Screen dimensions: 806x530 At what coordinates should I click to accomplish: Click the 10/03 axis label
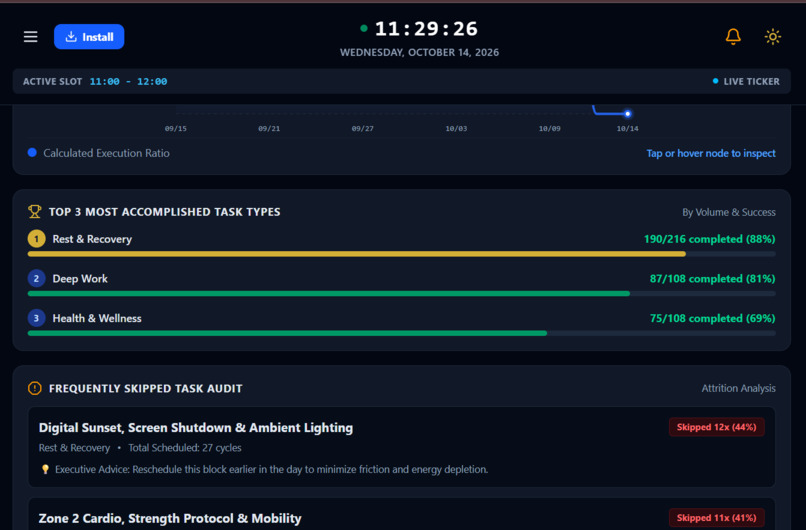[456, 129]
